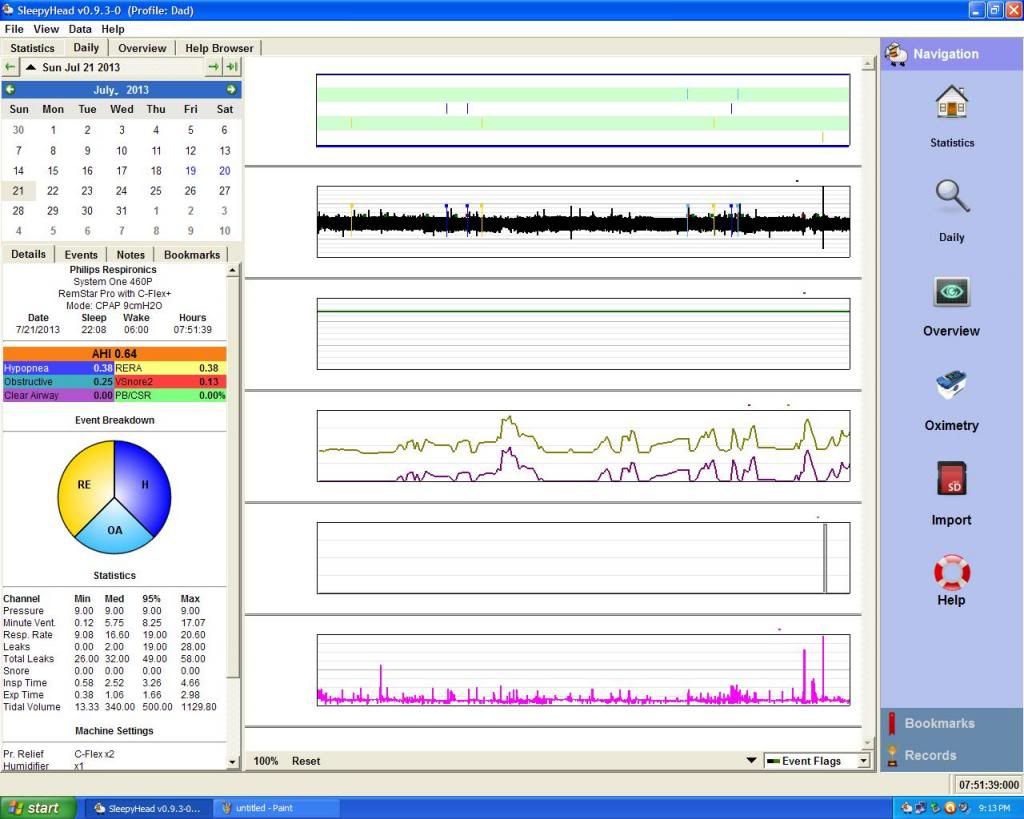Open the View menu
This screenshot has height=819, width=1024.
(x=46, y=29)
